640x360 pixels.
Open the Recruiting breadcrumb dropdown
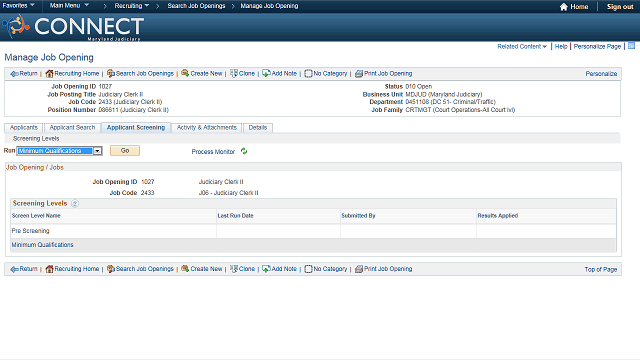coord(131,6)
